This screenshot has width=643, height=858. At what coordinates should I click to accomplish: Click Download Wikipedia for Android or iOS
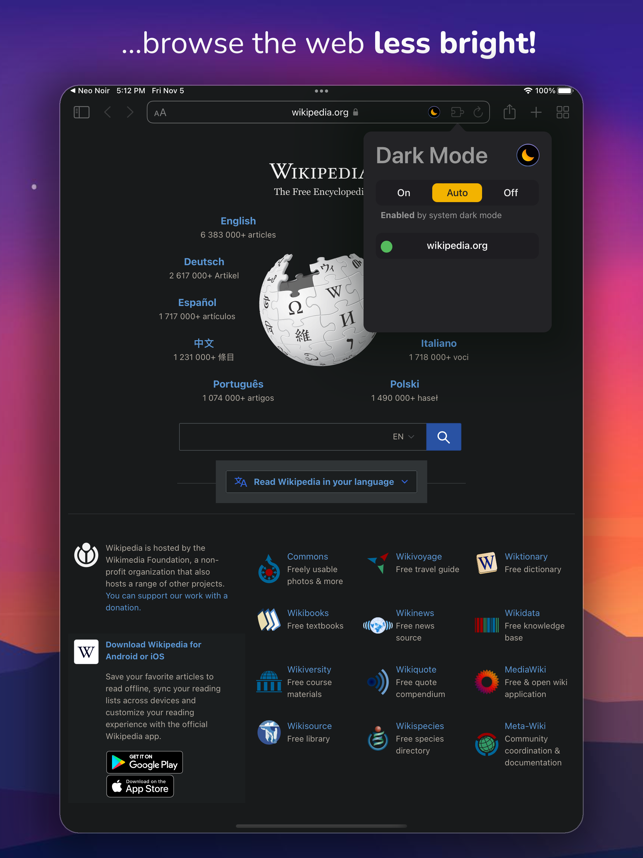pyautogui.click(x=153, y=651)
